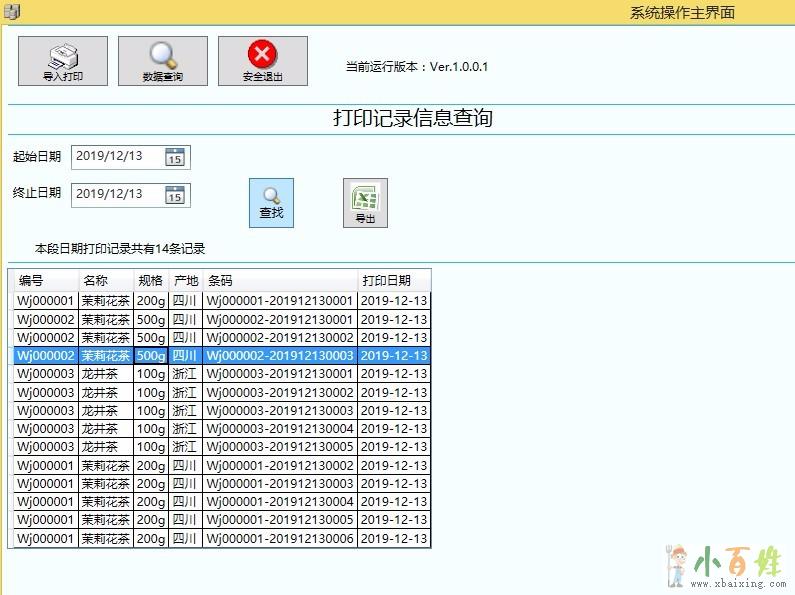Viewport: 795px width, 595px height.
Task: Click the application icon in title bar
Action: click(12, 12)
